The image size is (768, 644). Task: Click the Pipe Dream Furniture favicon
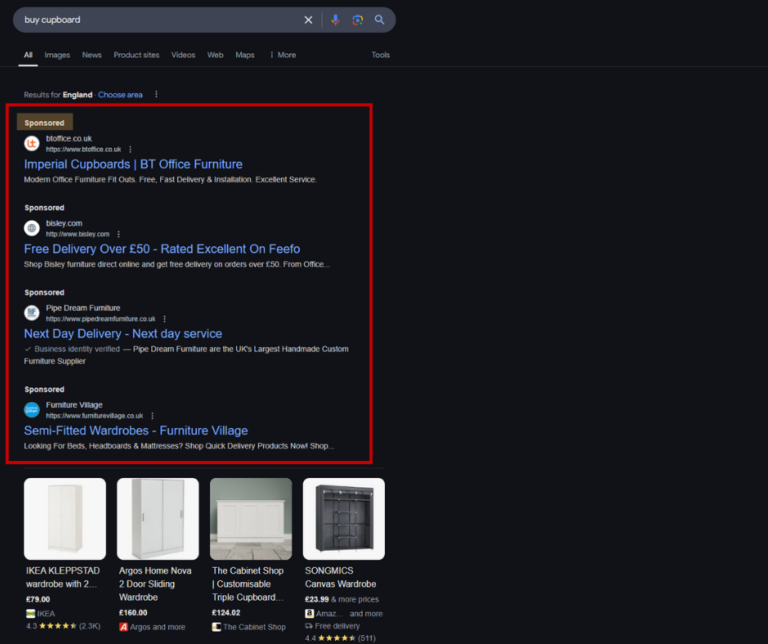(x=32, y=313)
